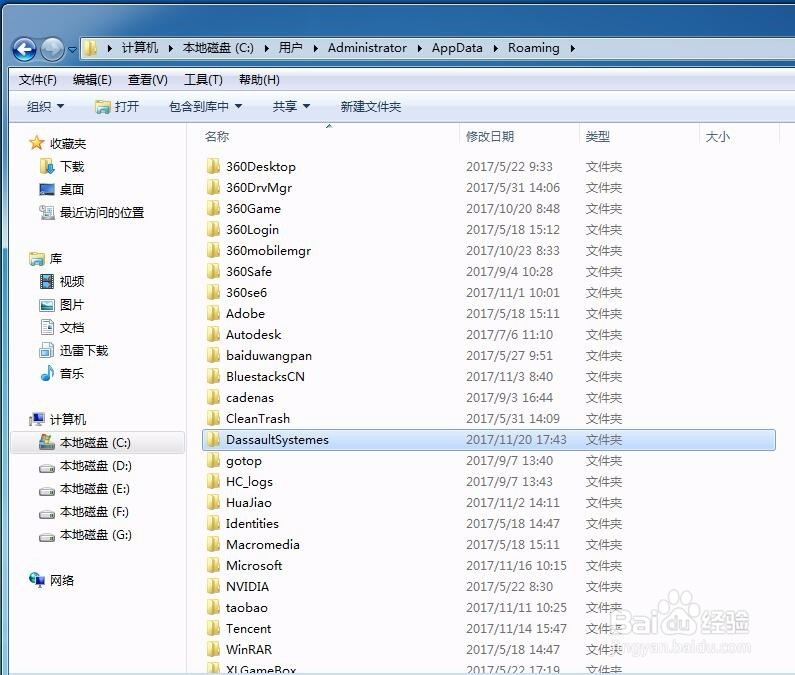The width and height of the screenshot is (795, 675).
Task: Select the Microsoft folder name
Action: click(254, 565)
